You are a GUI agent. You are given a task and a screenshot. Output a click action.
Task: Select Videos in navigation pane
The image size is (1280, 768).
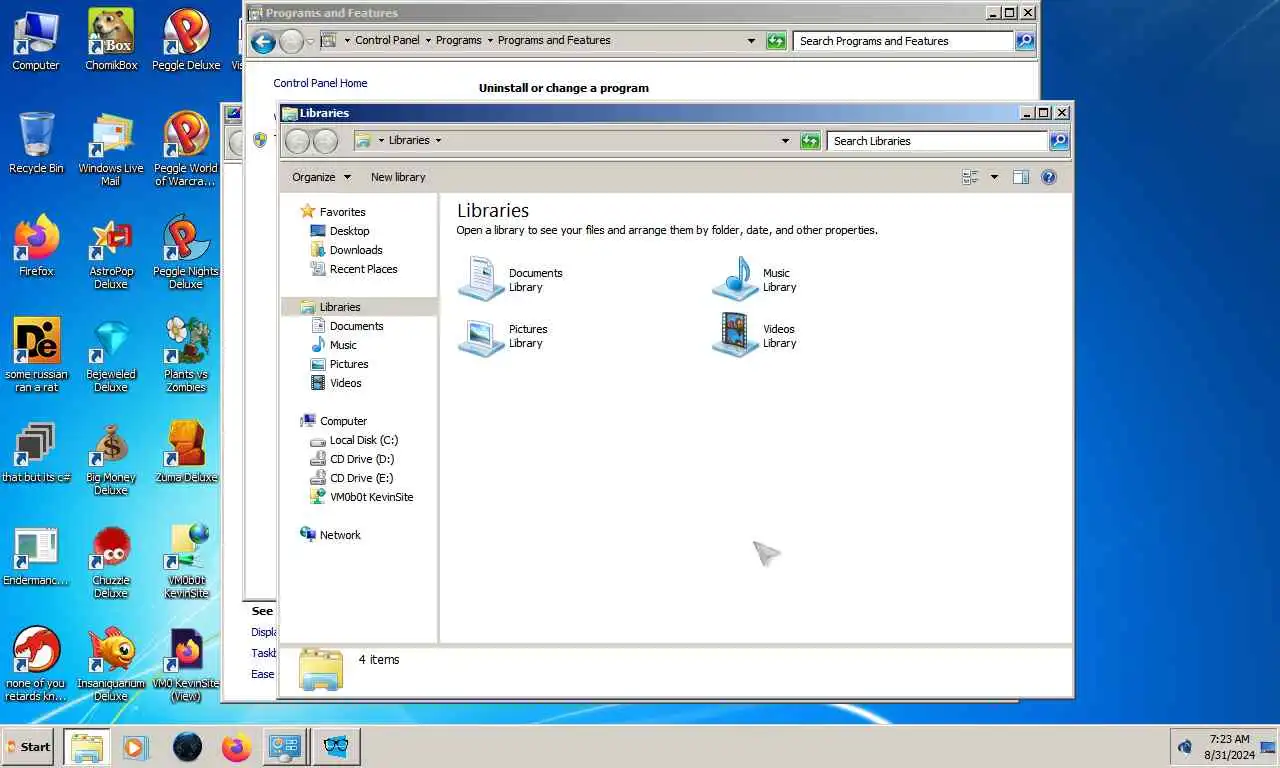[x=346, y=383]
